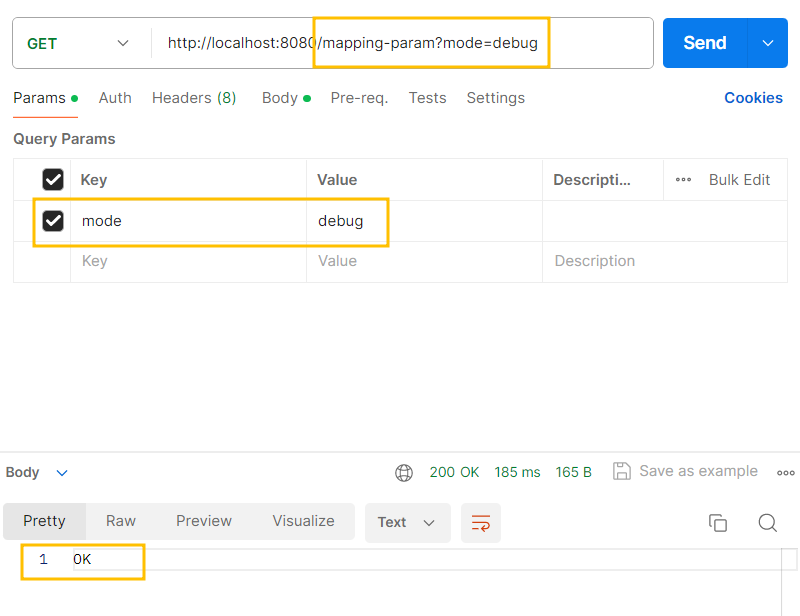The width and height of the screenshot is (800, 616).
Task: Click the Key column header
Action: tap(94, 180)
